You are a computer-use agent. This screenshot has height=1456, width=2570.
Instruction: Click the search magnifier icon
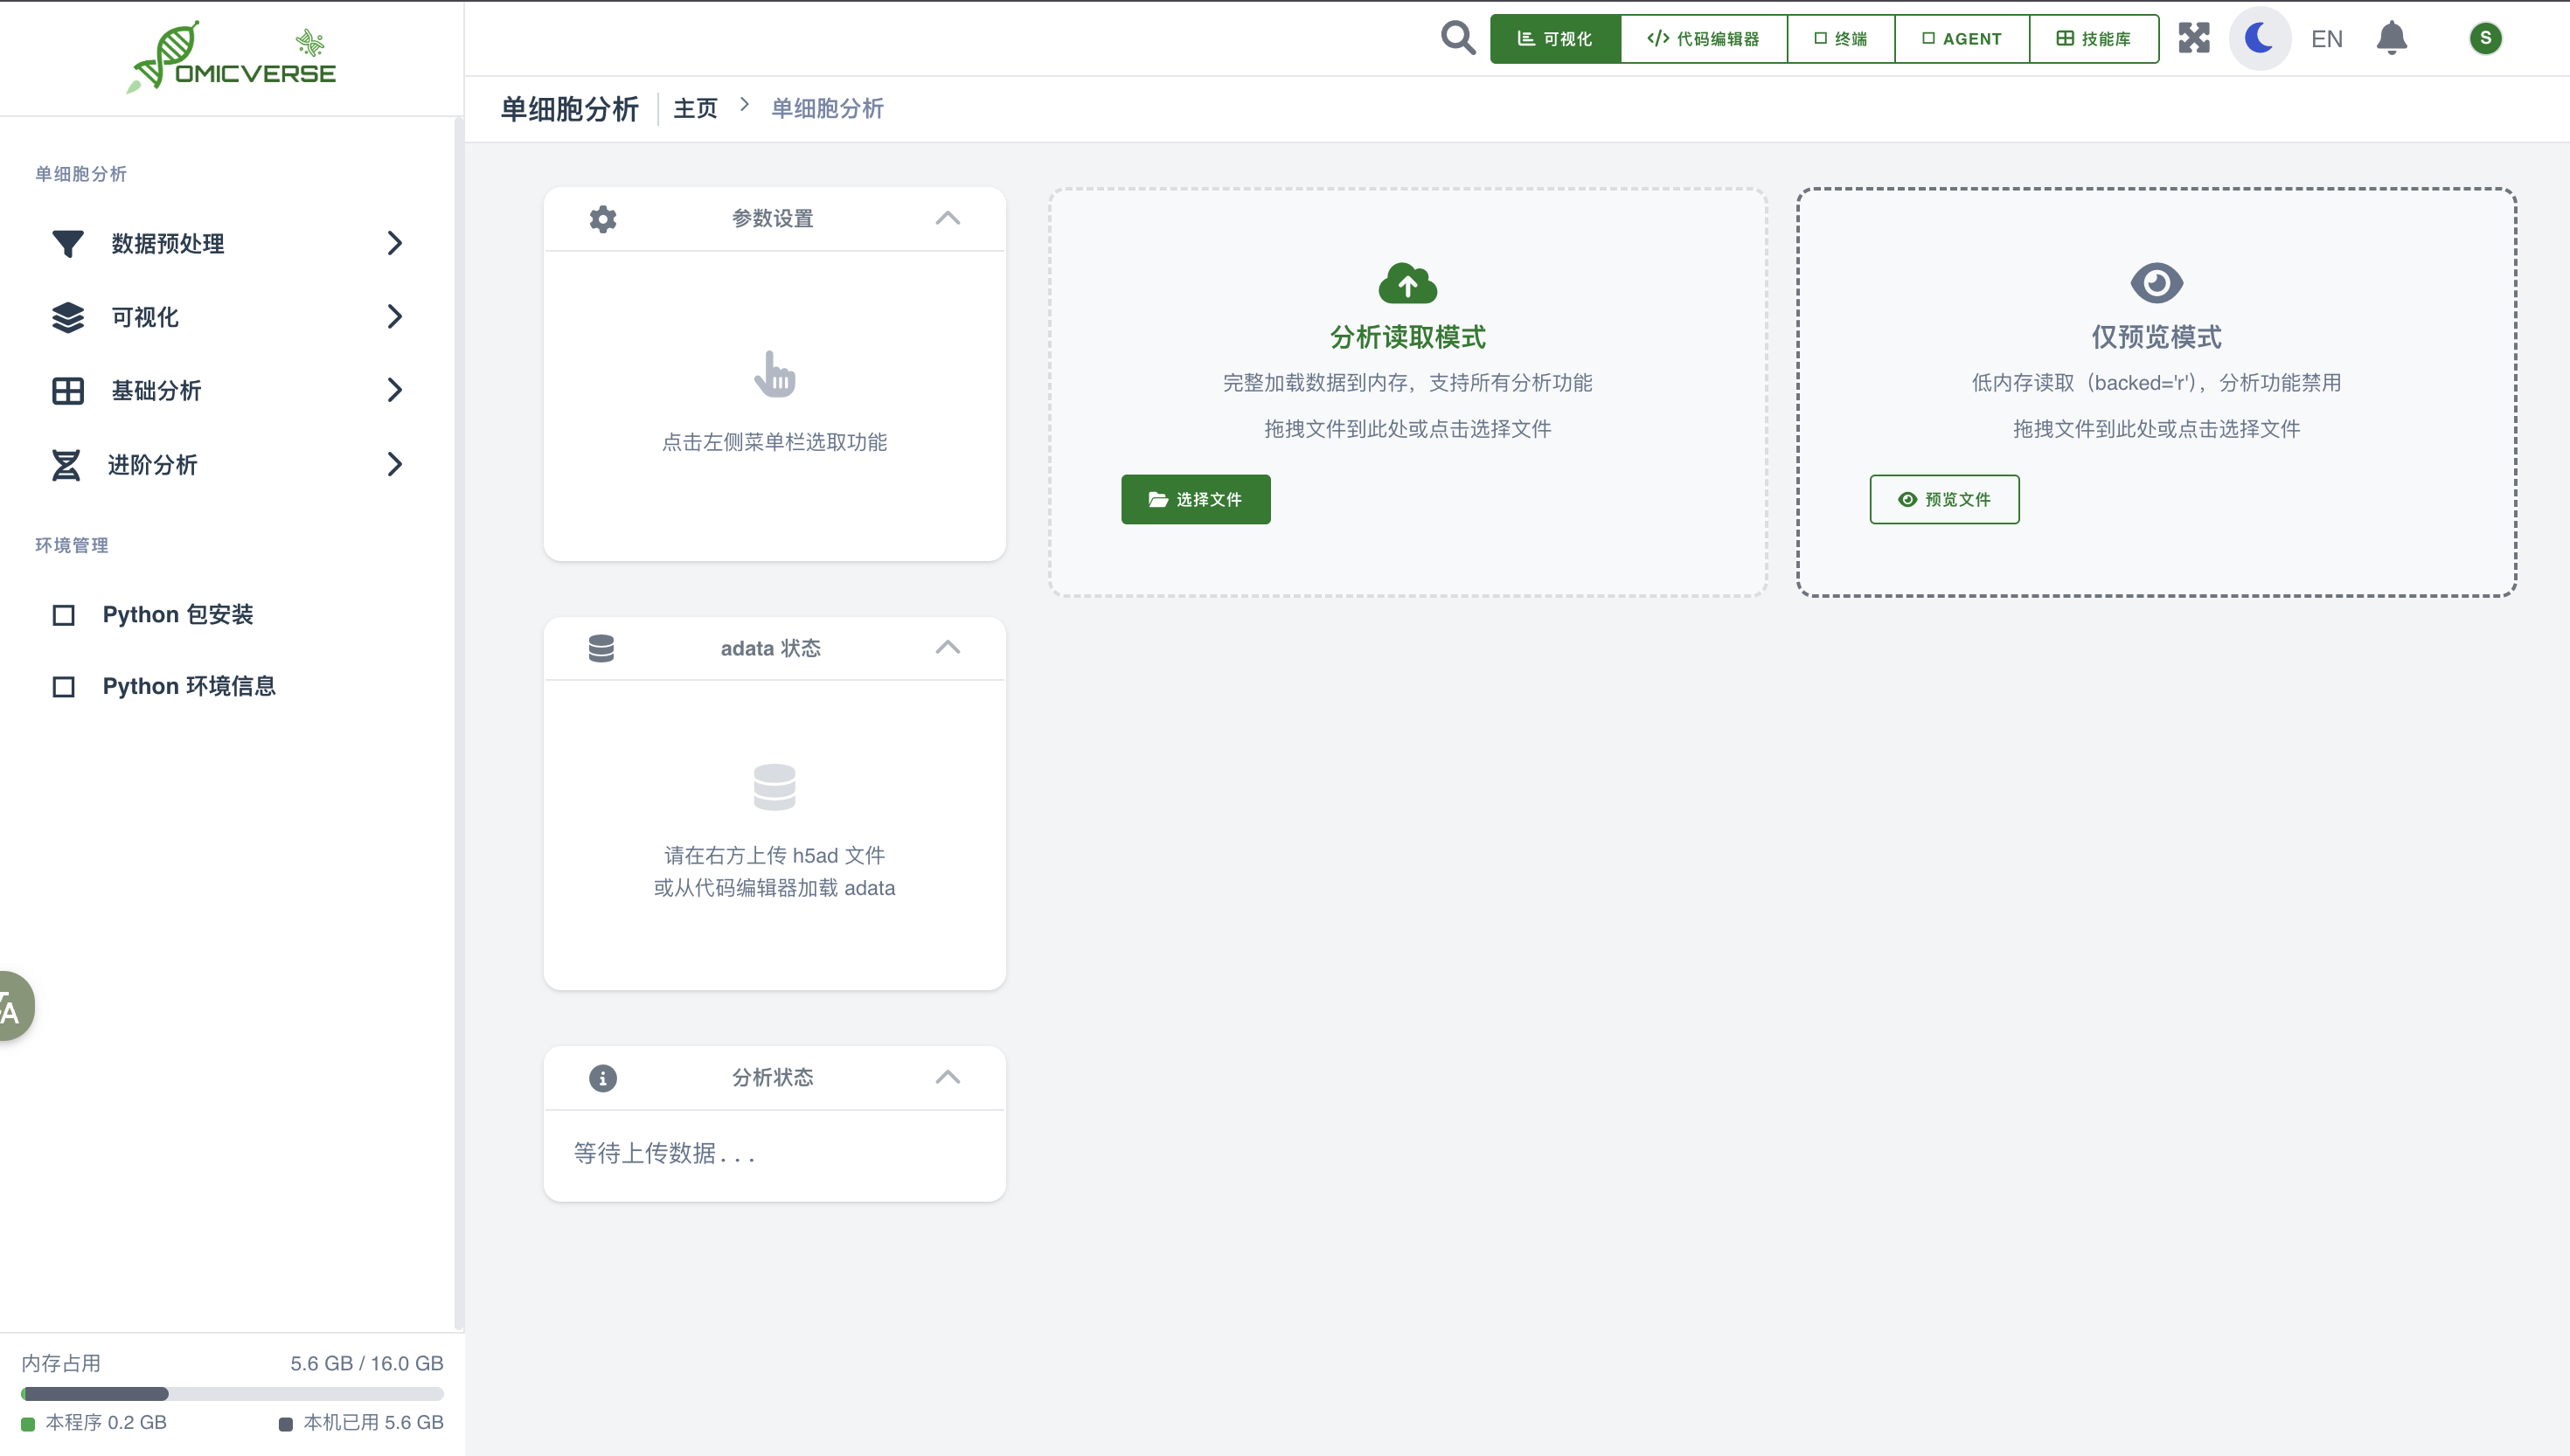click(1457, 38)
